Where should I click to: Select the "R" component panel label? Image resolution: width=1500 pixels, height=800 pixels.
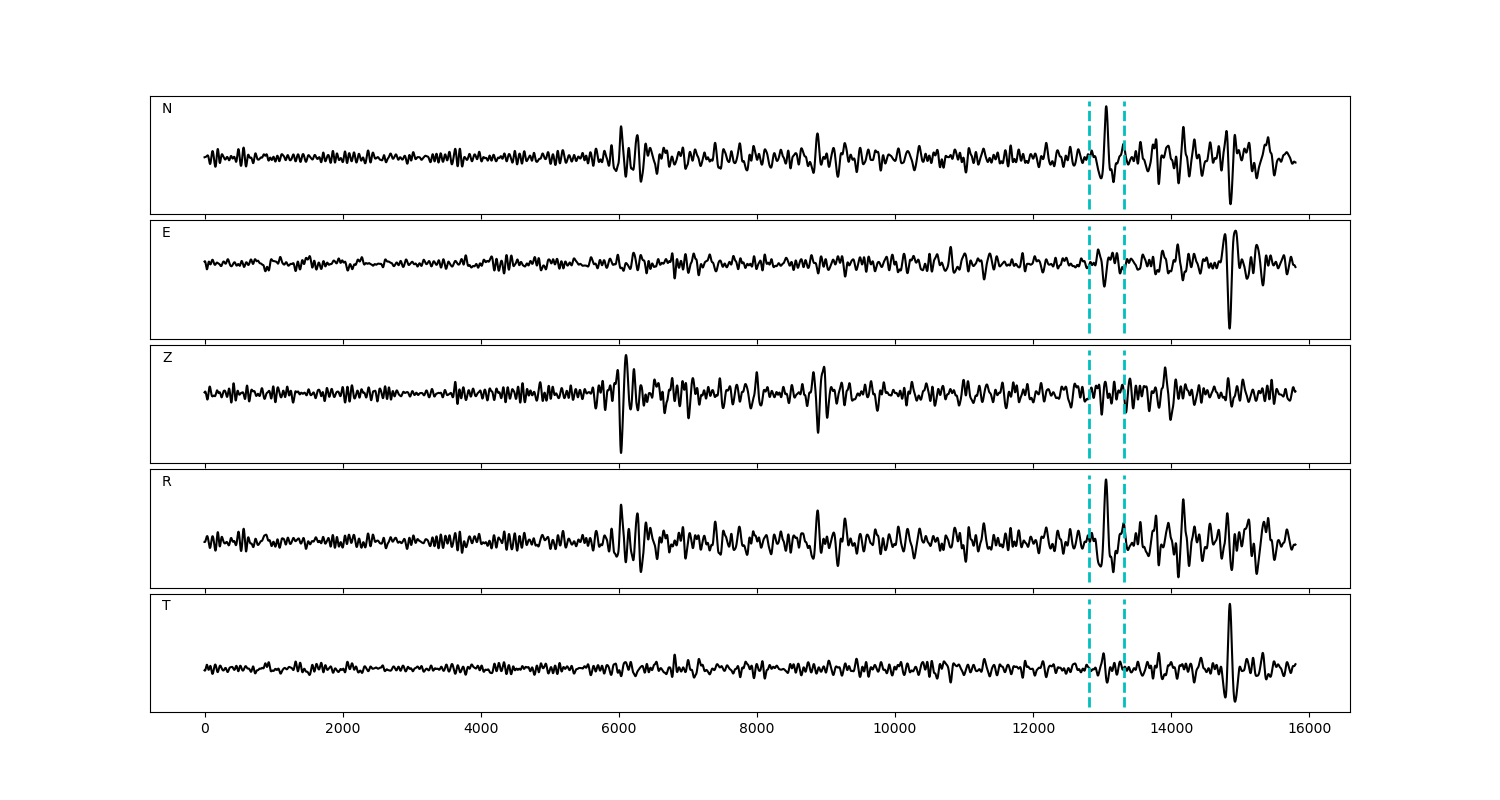[167, 482]
